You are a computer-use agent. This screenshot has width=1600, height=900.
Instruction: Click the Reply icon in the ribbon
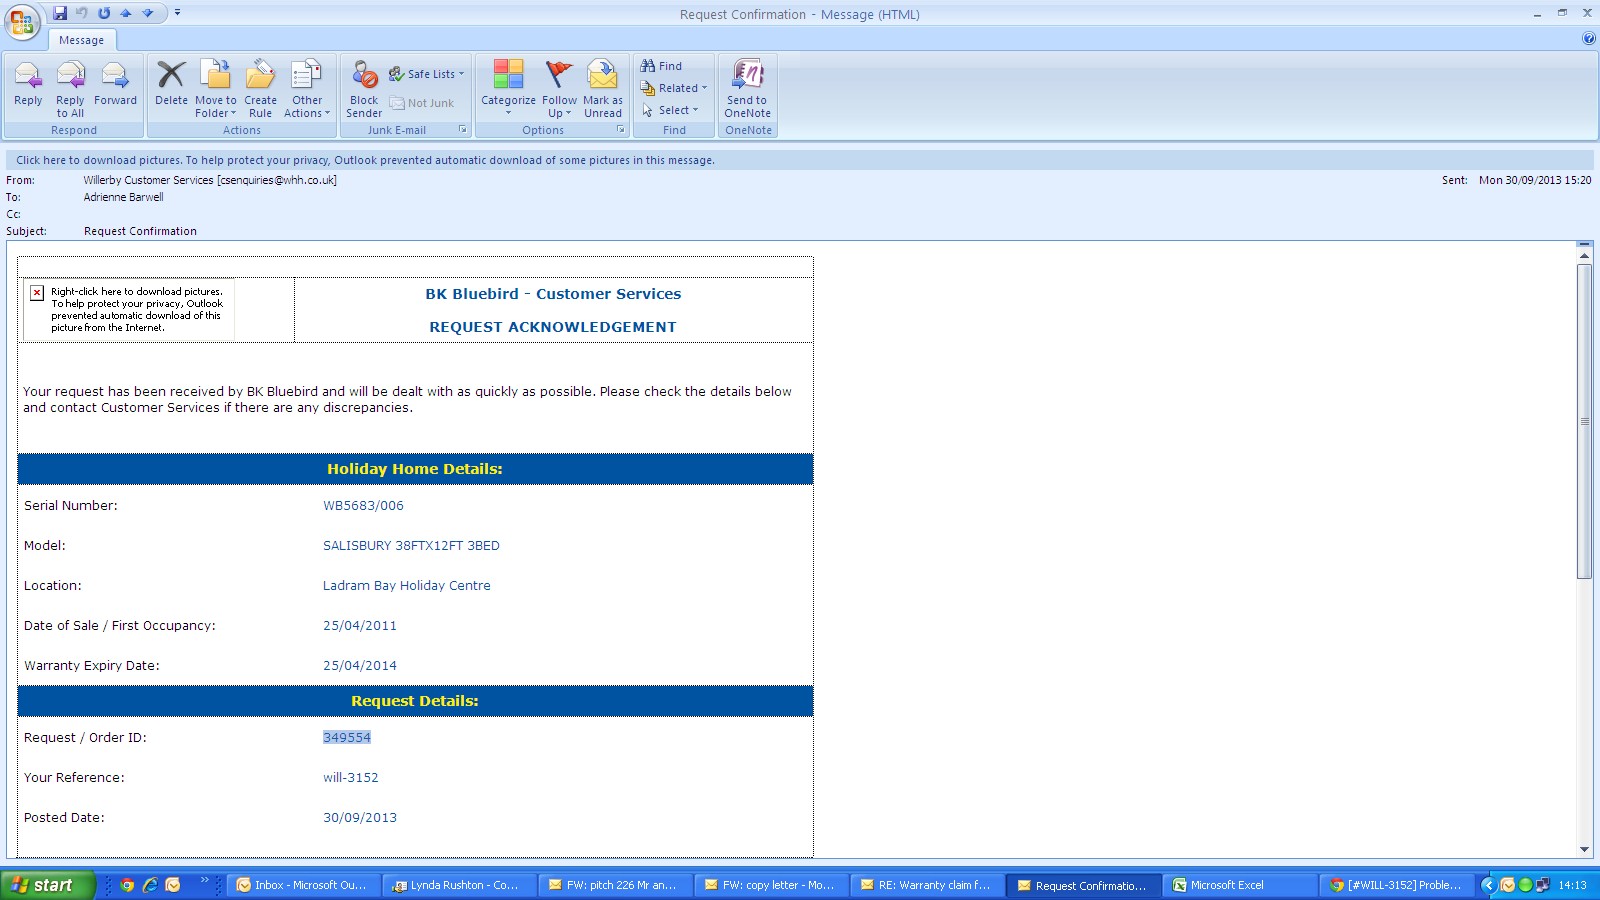click(x=28, y=84)
